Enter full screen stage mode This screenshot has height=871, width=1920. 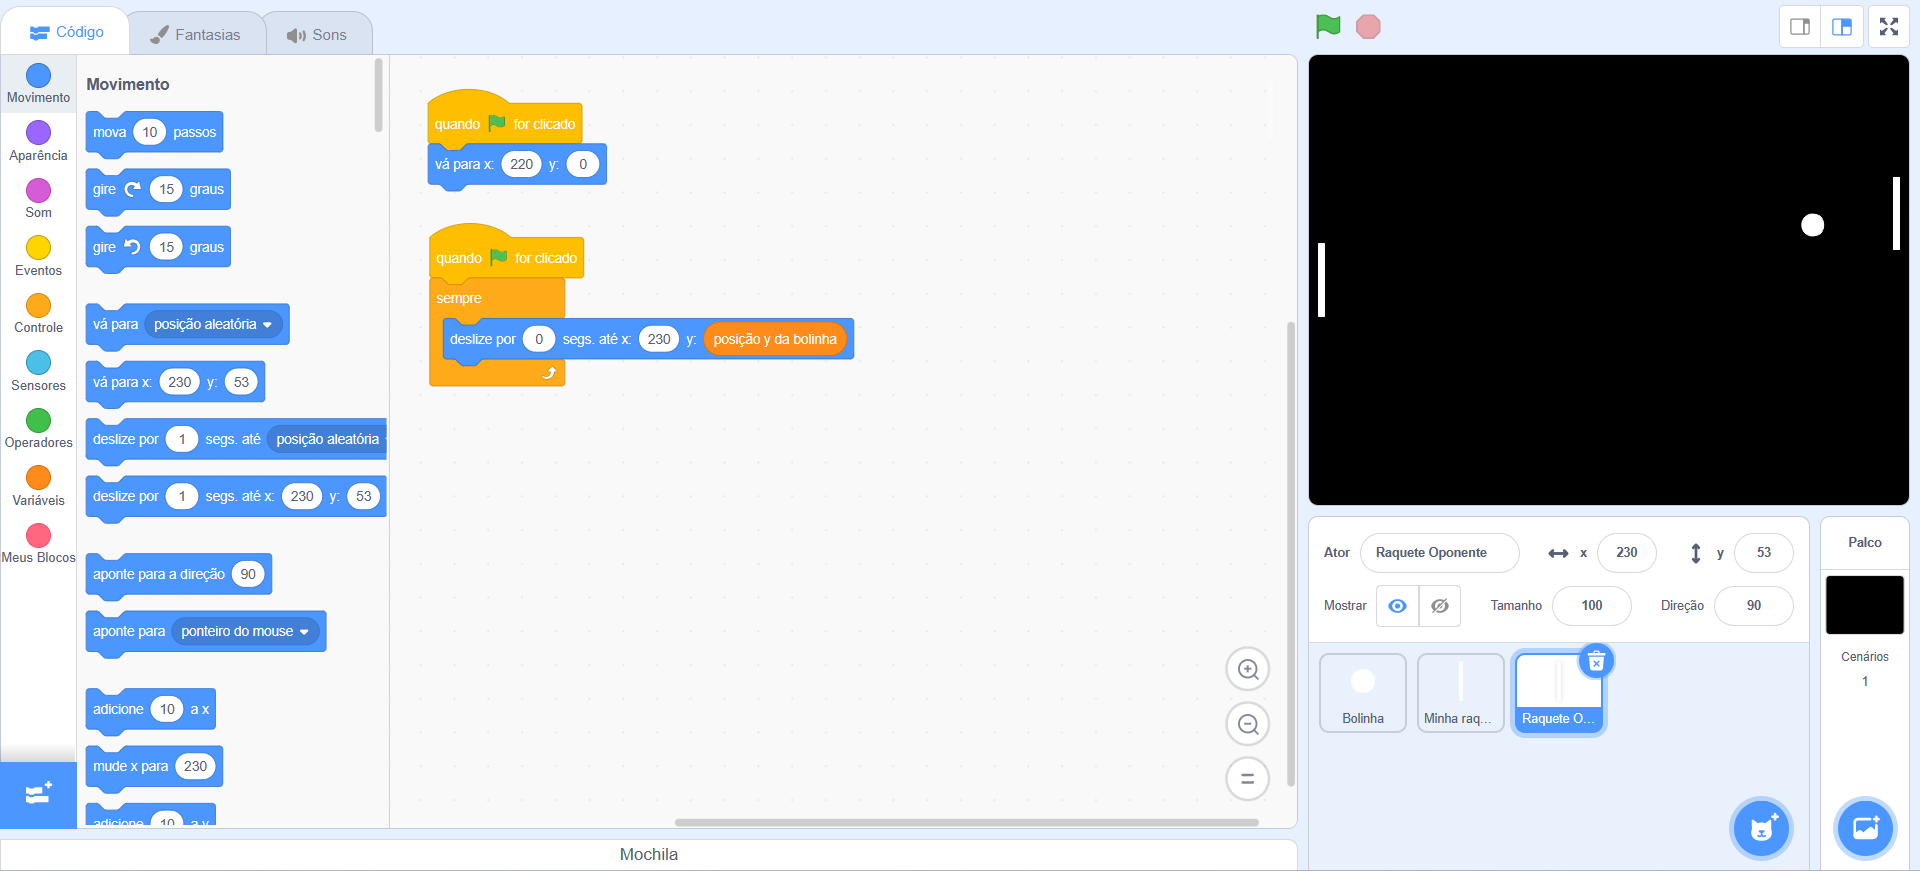1889,27
